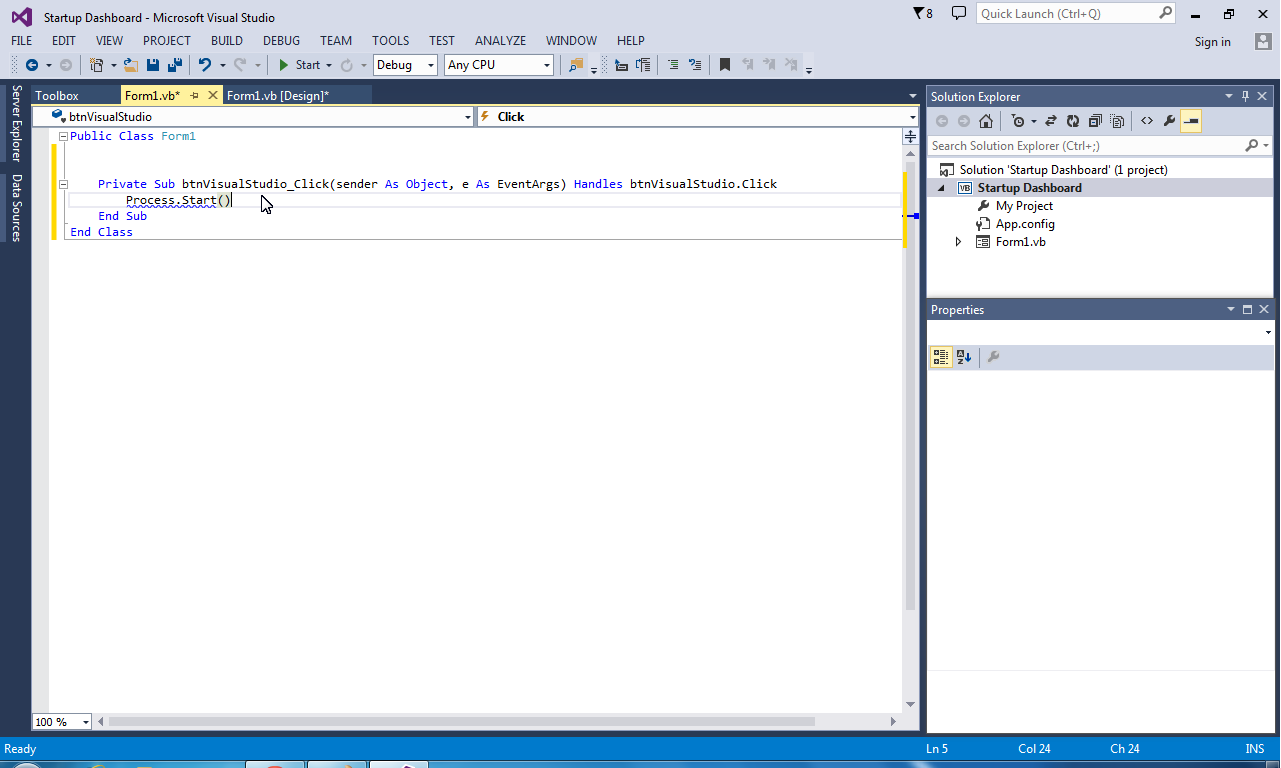The image size is (1281, 768).
Task: Open the TOOLS menu
Action: 391,41
